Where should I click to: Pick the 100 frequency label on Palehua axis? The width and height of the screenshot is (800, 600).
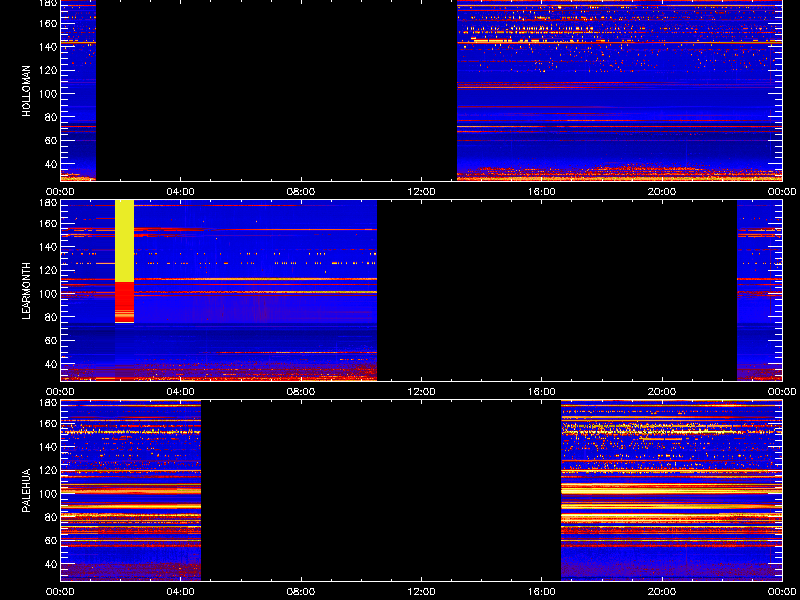coord(49,494)
